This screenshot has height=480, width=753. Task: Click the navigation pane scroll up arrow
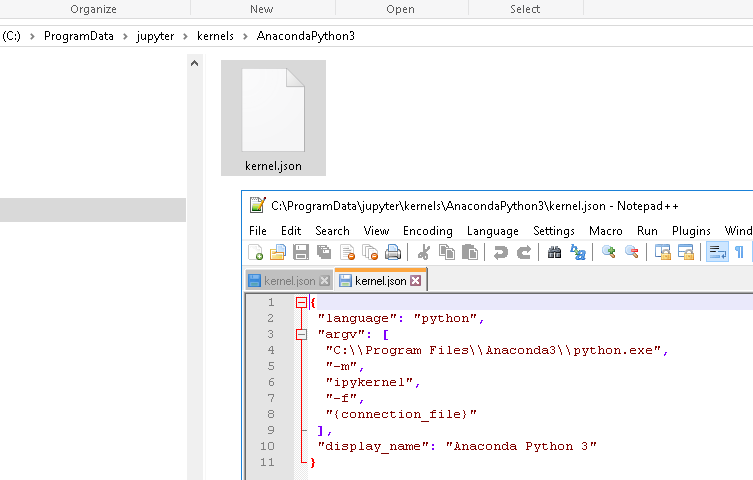[x=195, y=63]
